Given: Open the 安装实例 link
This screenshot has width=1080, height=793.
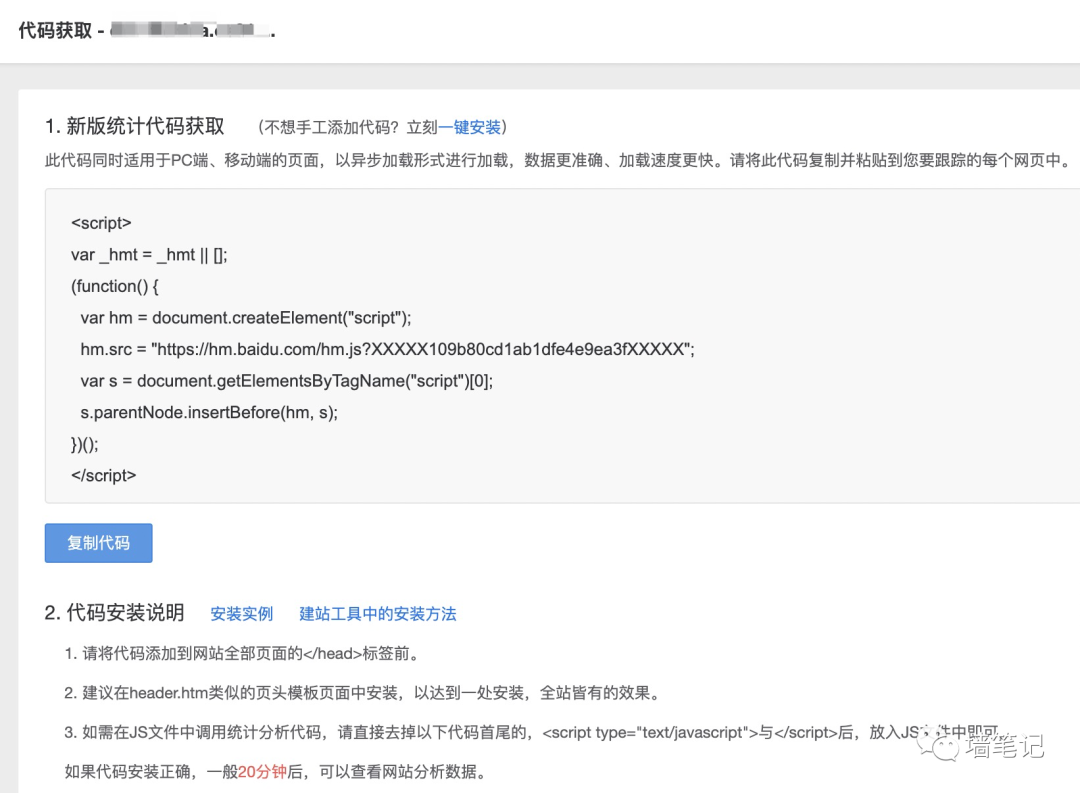Looking at the screenshot, I should (241, 614).
